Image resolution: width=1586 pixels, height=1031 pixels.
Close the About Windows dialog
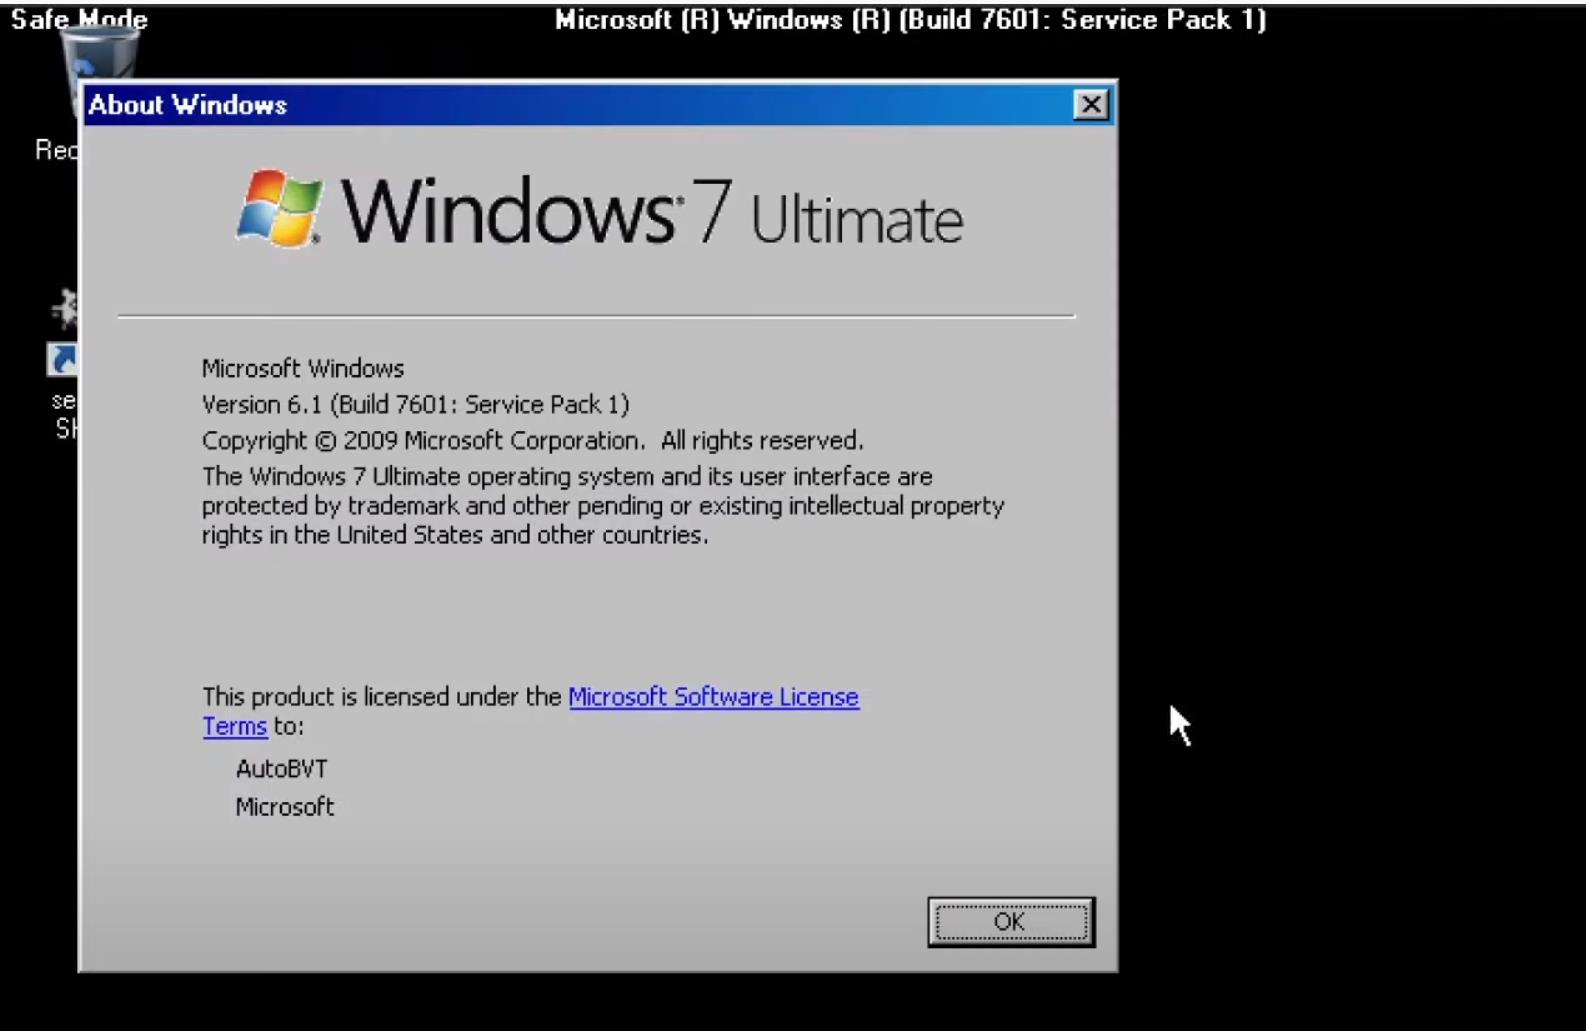pyautogui.click(x=1091, y=104)
